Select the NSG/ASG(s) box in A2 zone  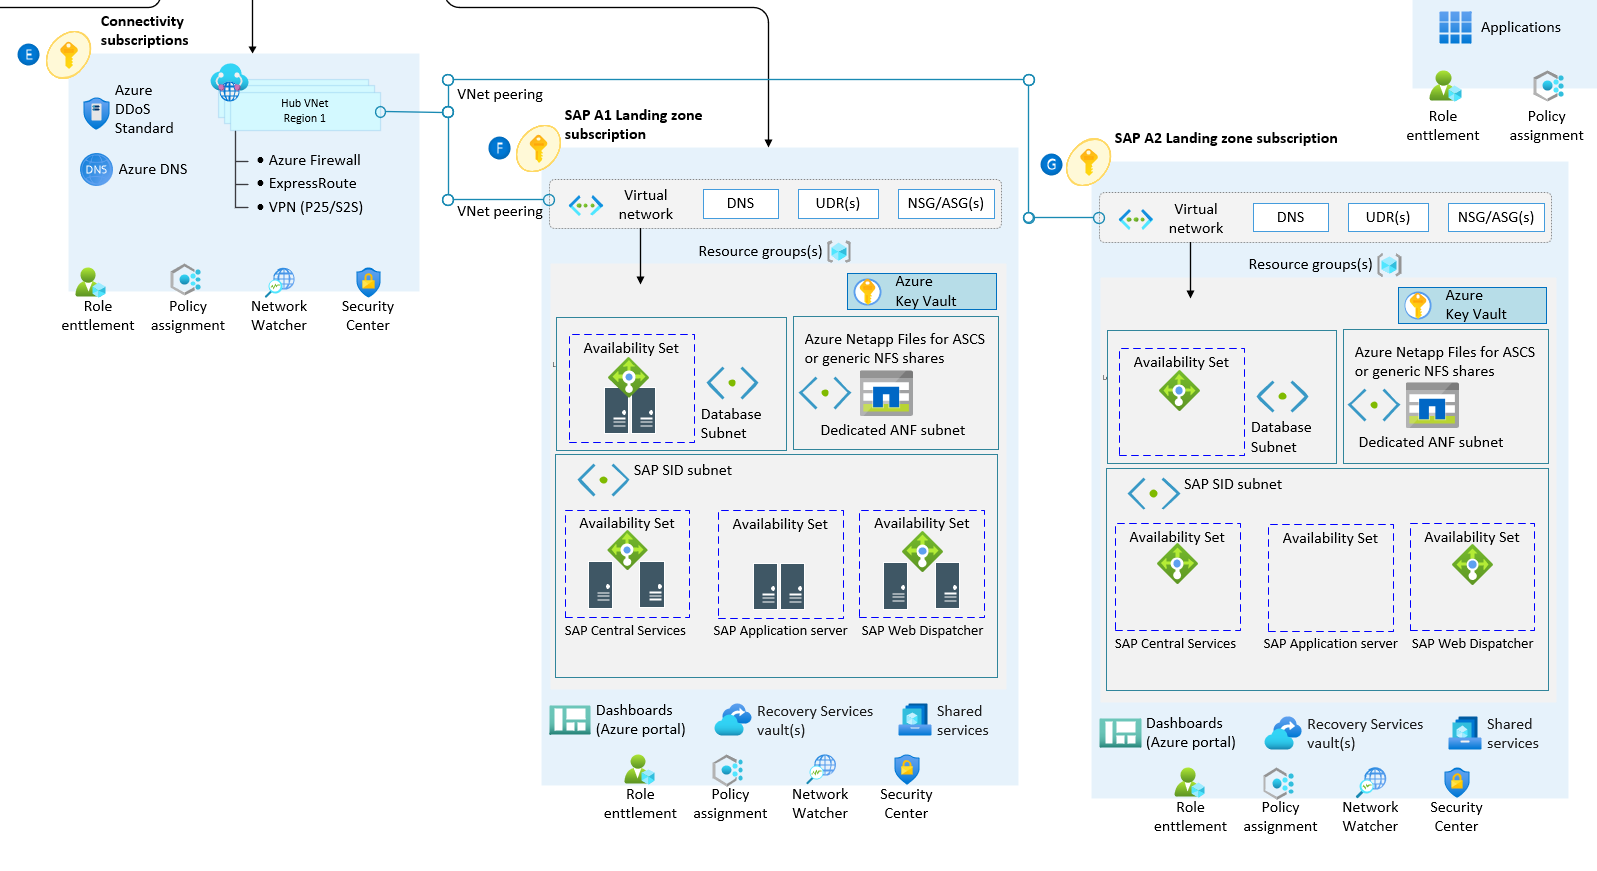click(x=1496, y=217)
